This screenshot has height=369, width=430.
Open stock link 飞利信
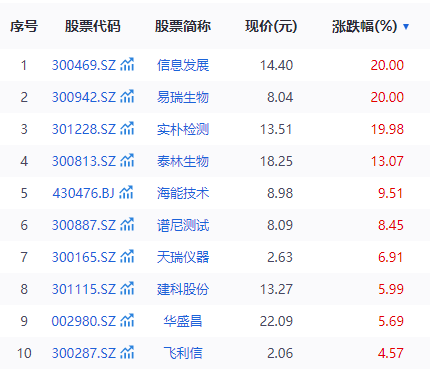(183, 353)
